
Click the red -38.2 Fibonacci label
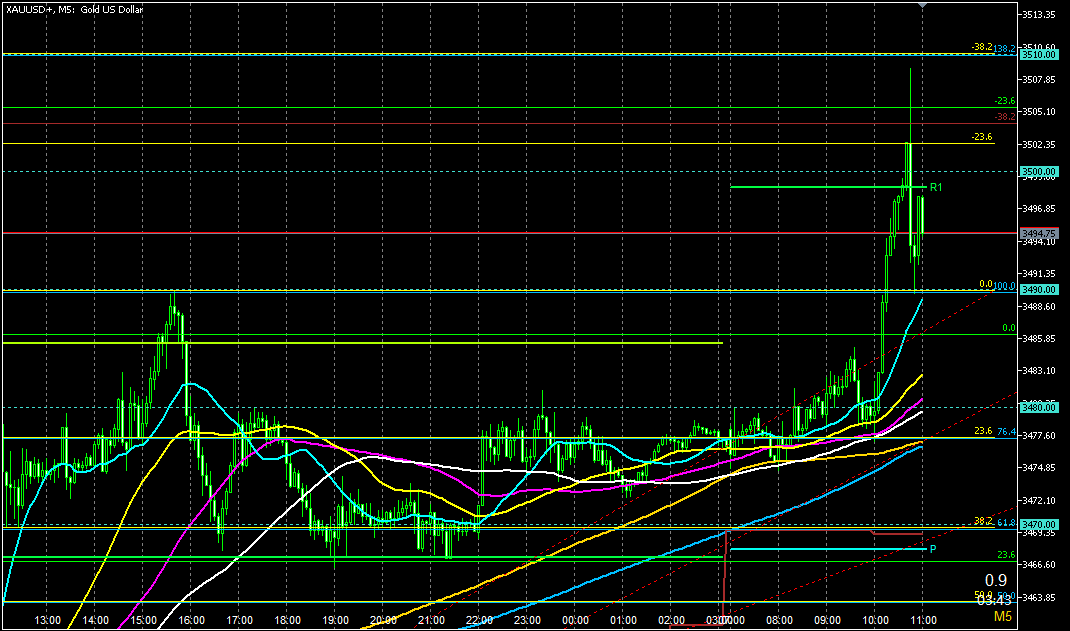pos(1004,117)
